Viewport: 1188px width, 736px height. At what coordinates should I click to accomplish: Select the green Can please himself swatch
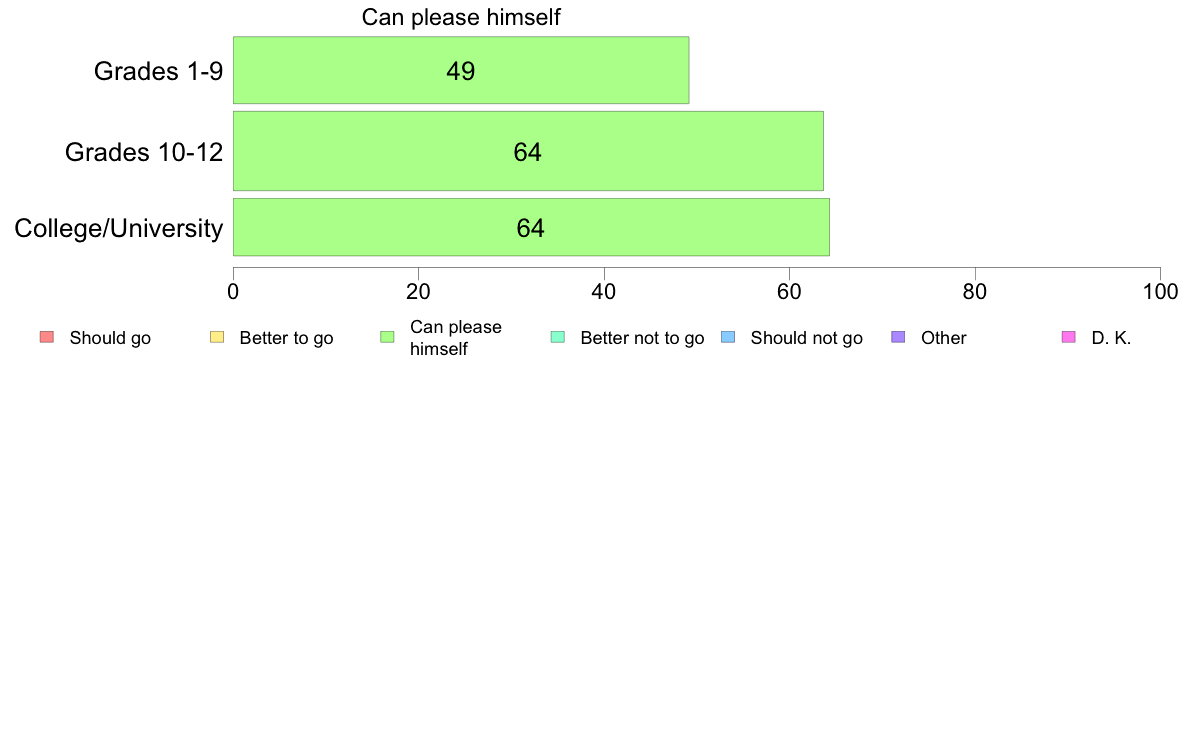tap(387, 337)
